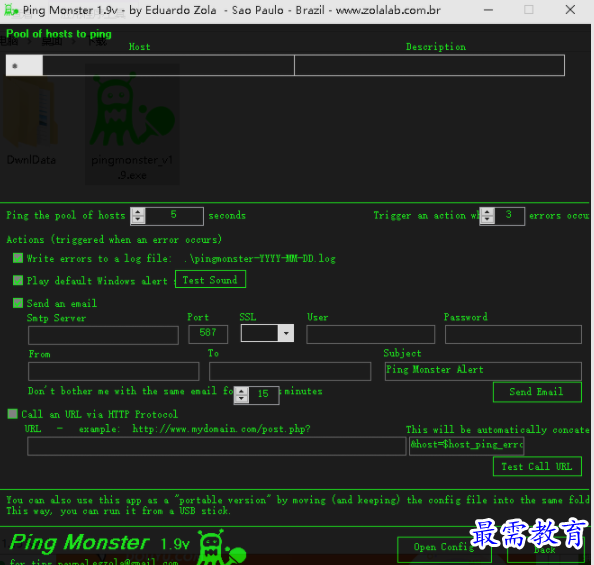Image resolution: width=594 pixels, height=565 pixels.
Task: Close the Ping Monster window
Action: tap(570, 10)
